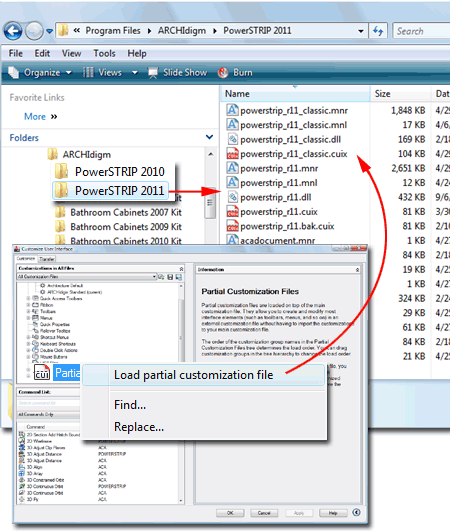The width and height of the screenshot is (450, 531).
Task: Click the round collapse arrow beside Help
Action: pos(356,512)
